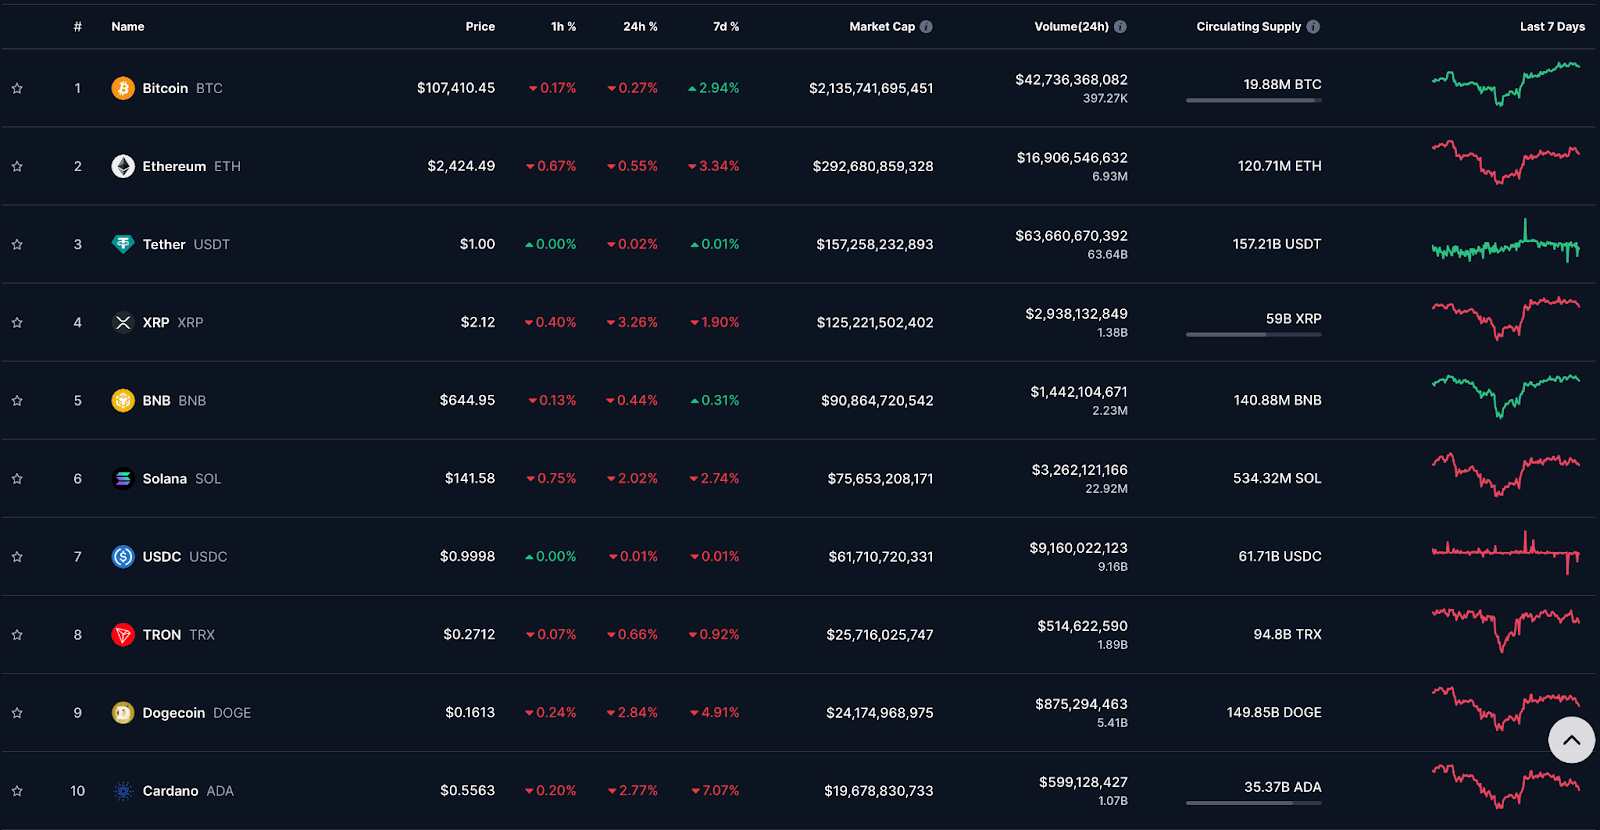Click the Tether coin logo

123,244
